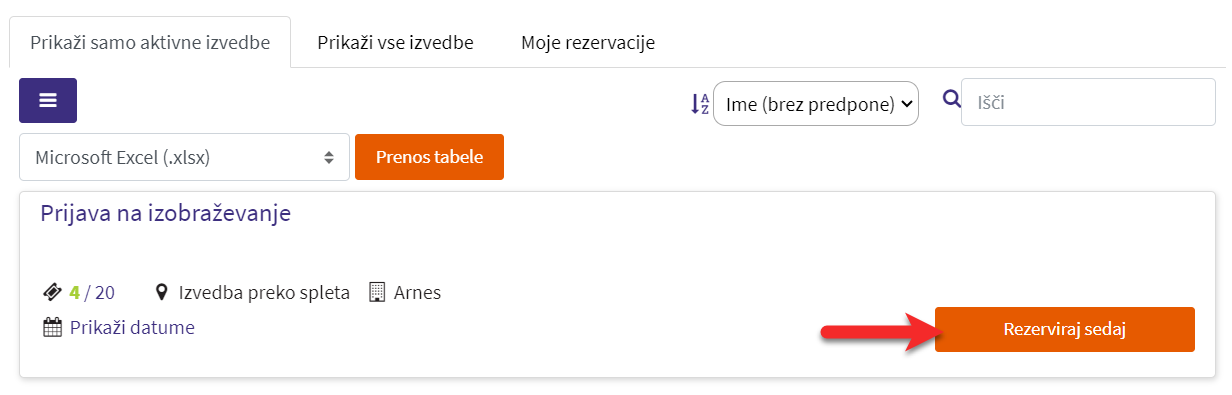Viewport: 1232px width, 395px height.
Task: Click the magnifying glass search icon
Action: [952, 98]
